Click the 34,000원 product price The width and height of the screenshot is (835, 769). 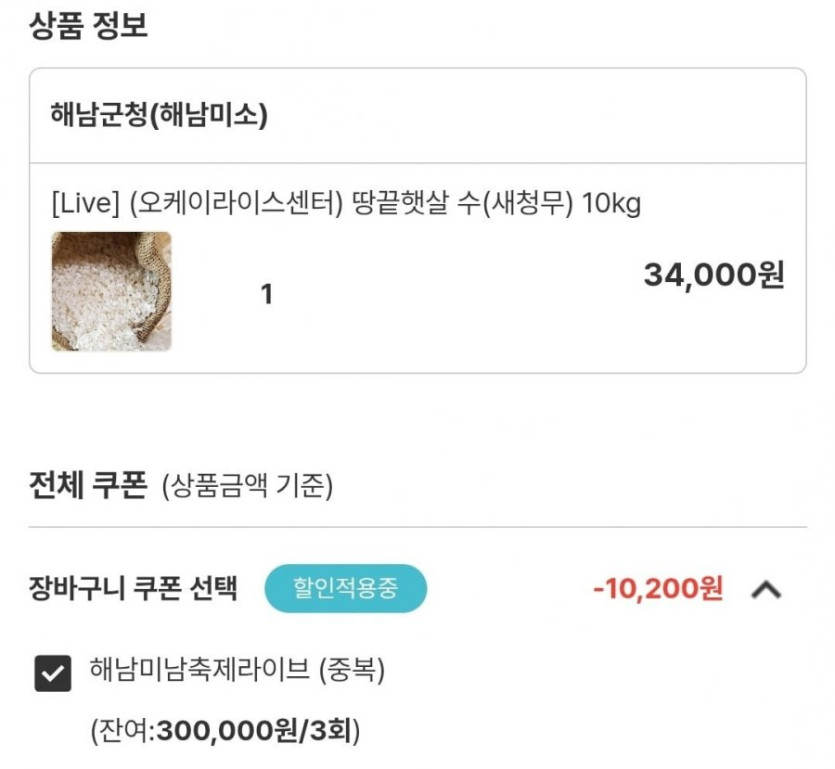(x=713, y=274)
